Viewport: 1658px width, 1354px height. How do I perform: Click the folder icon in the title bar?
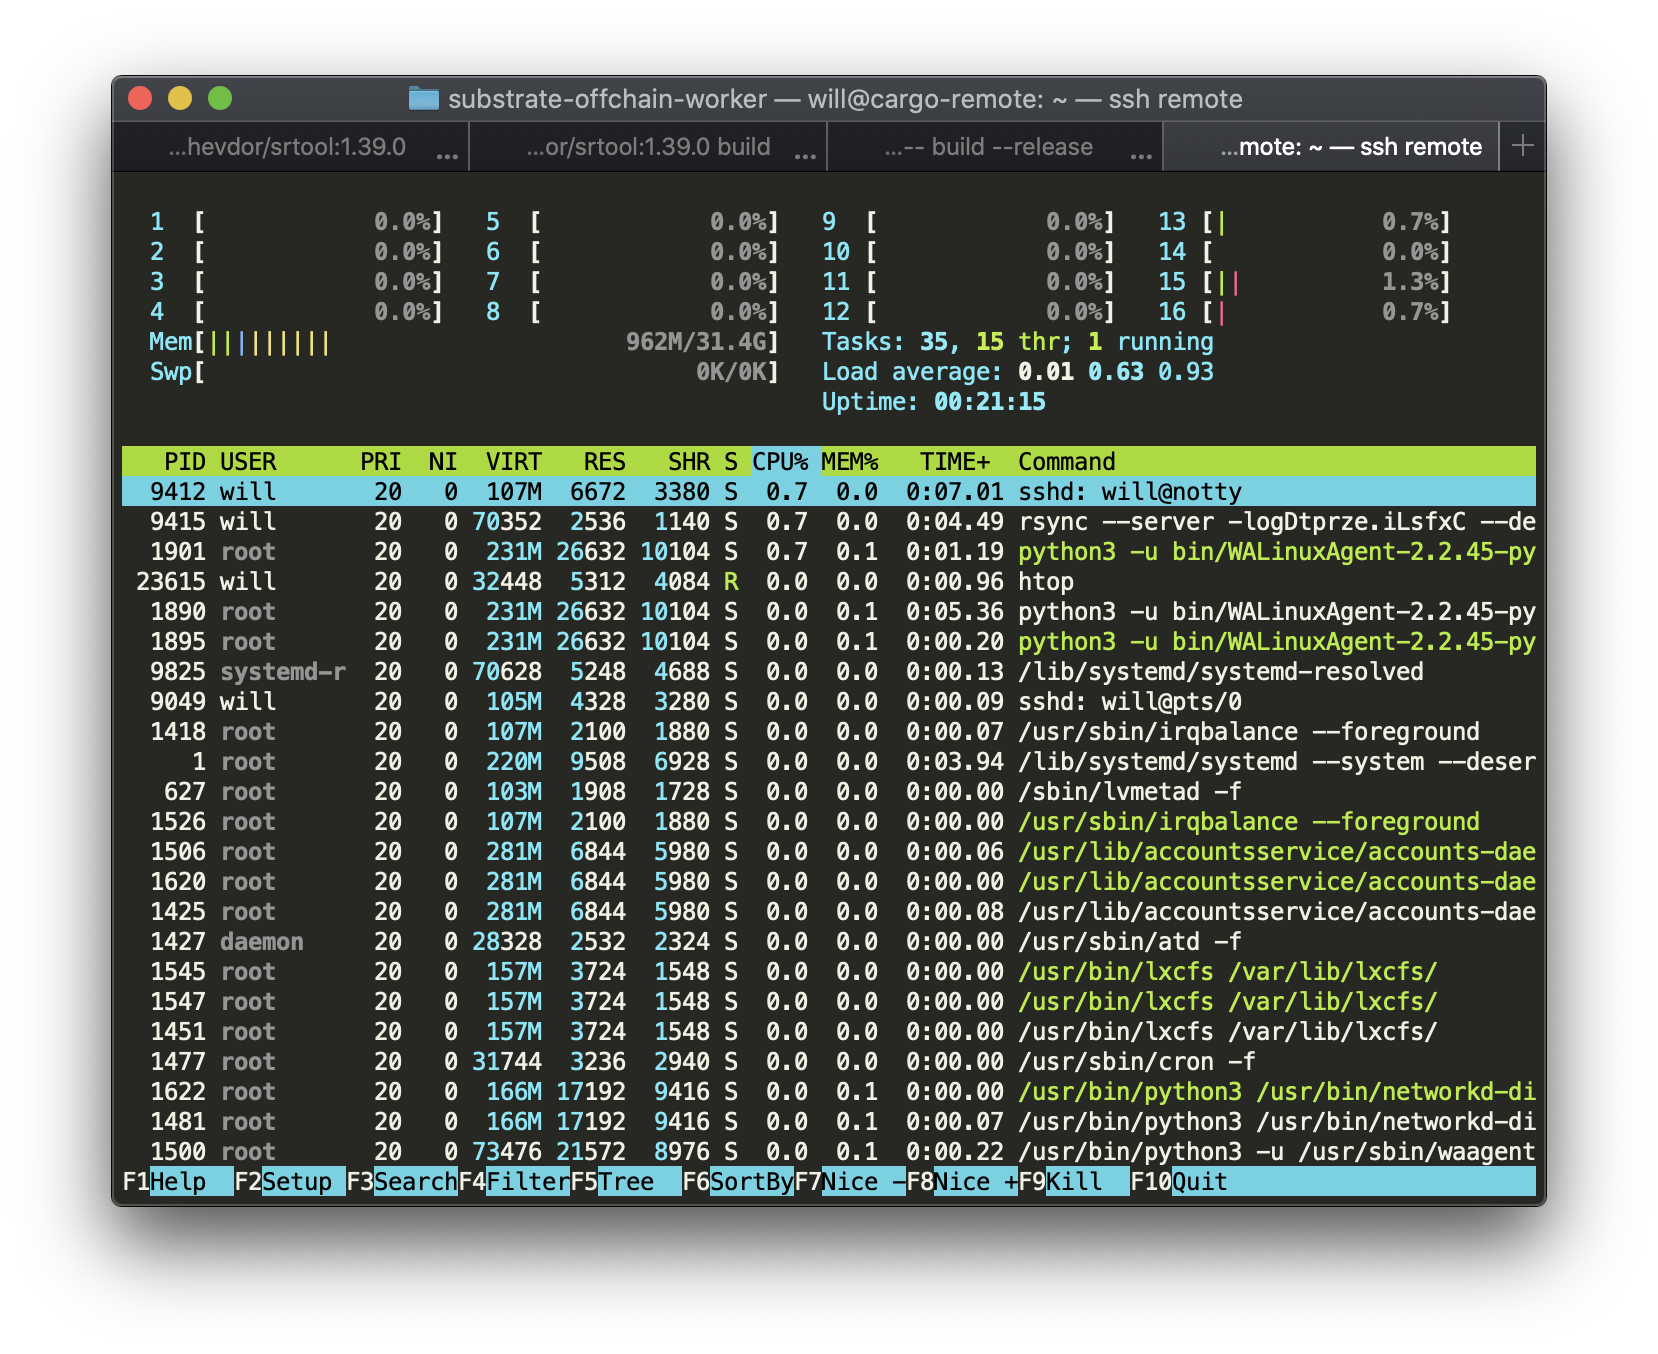[x=424, y=98]
